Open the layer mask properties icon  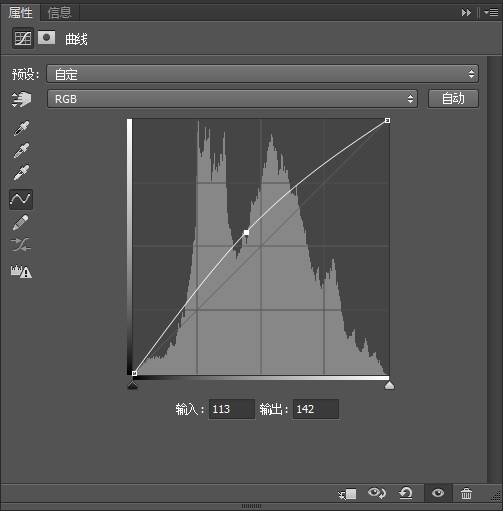(46, 38)
